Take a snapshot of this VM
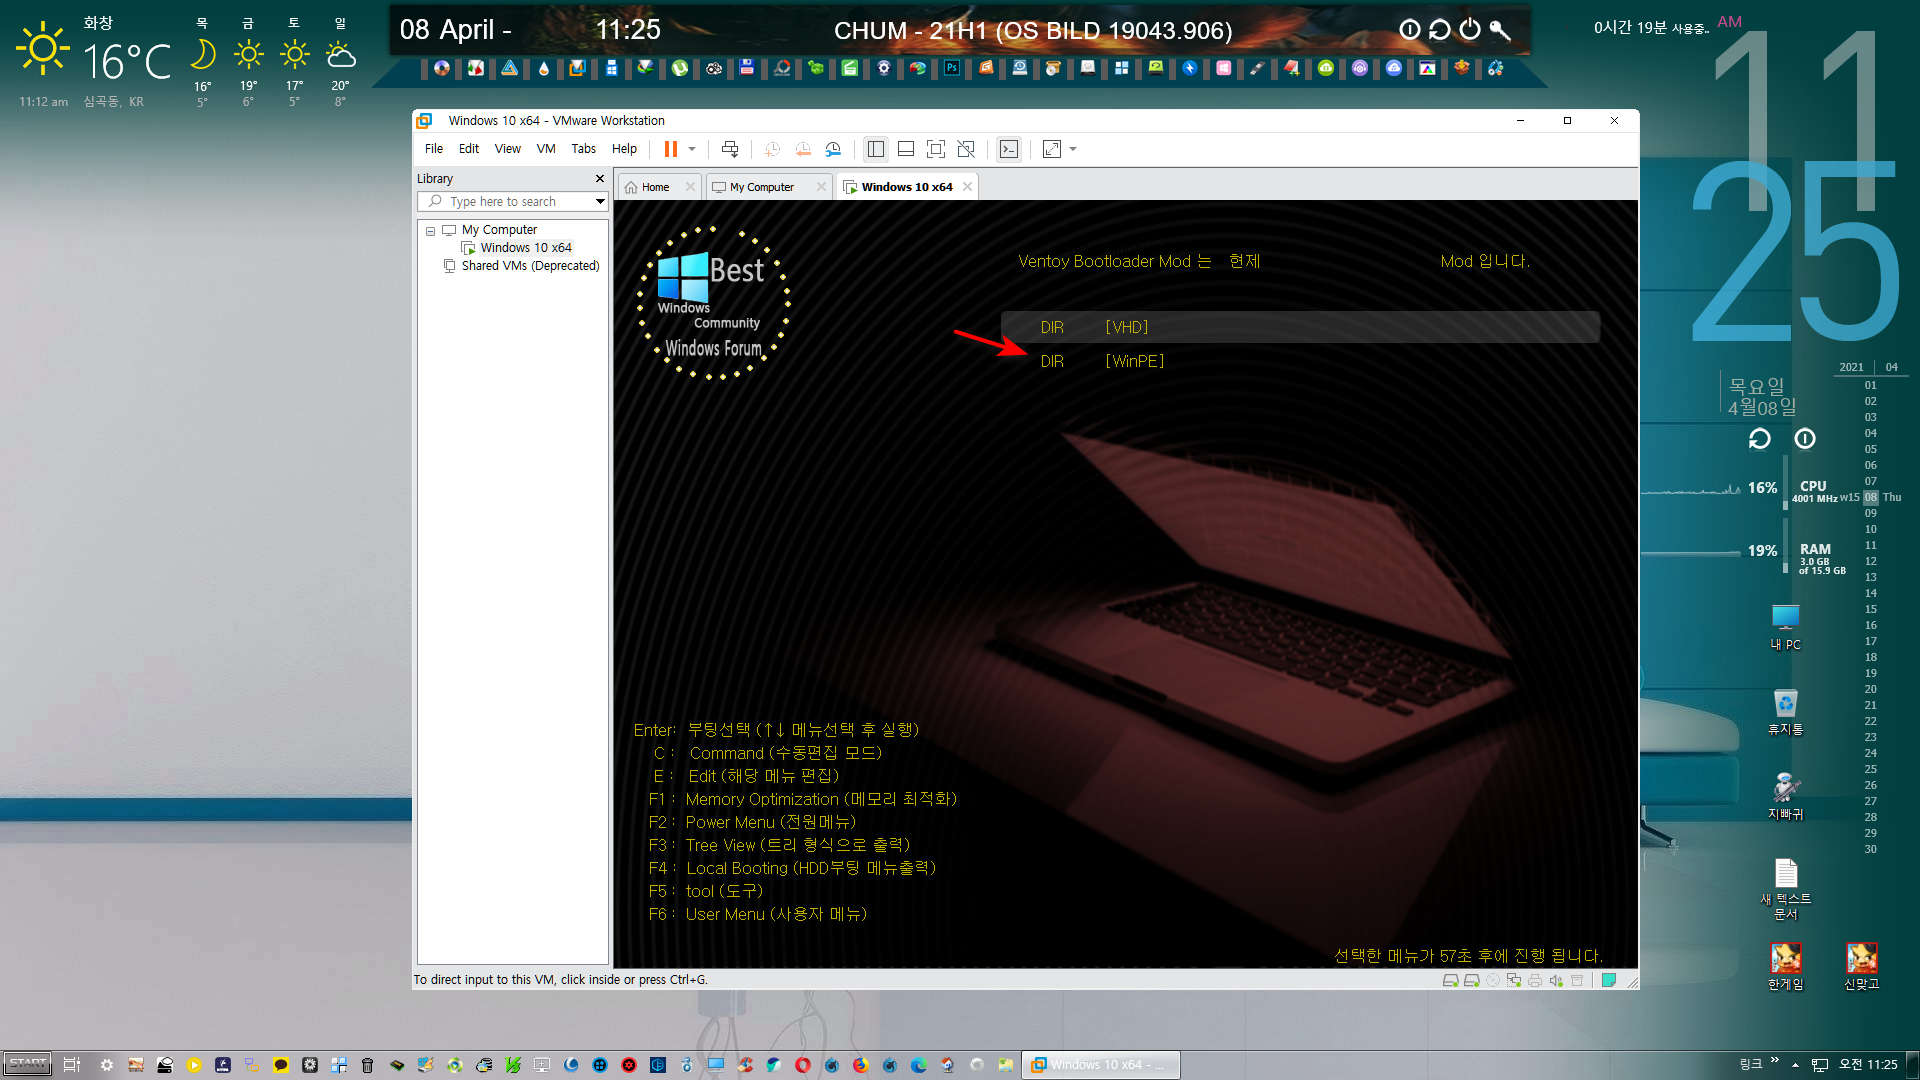Screen dimensions: 1920x1080 (772, 149)
